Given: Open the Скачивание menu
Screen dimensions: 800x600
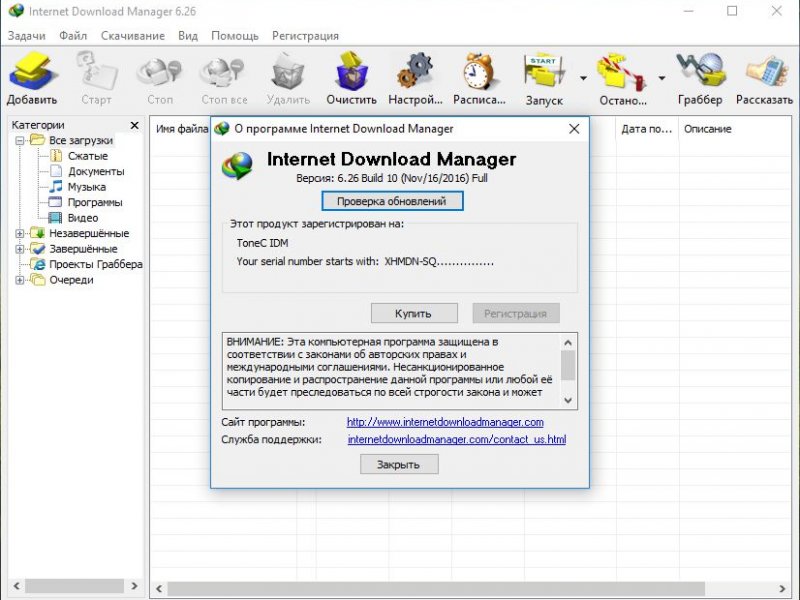Looking at the screenshot, I should tap(132, 36).
